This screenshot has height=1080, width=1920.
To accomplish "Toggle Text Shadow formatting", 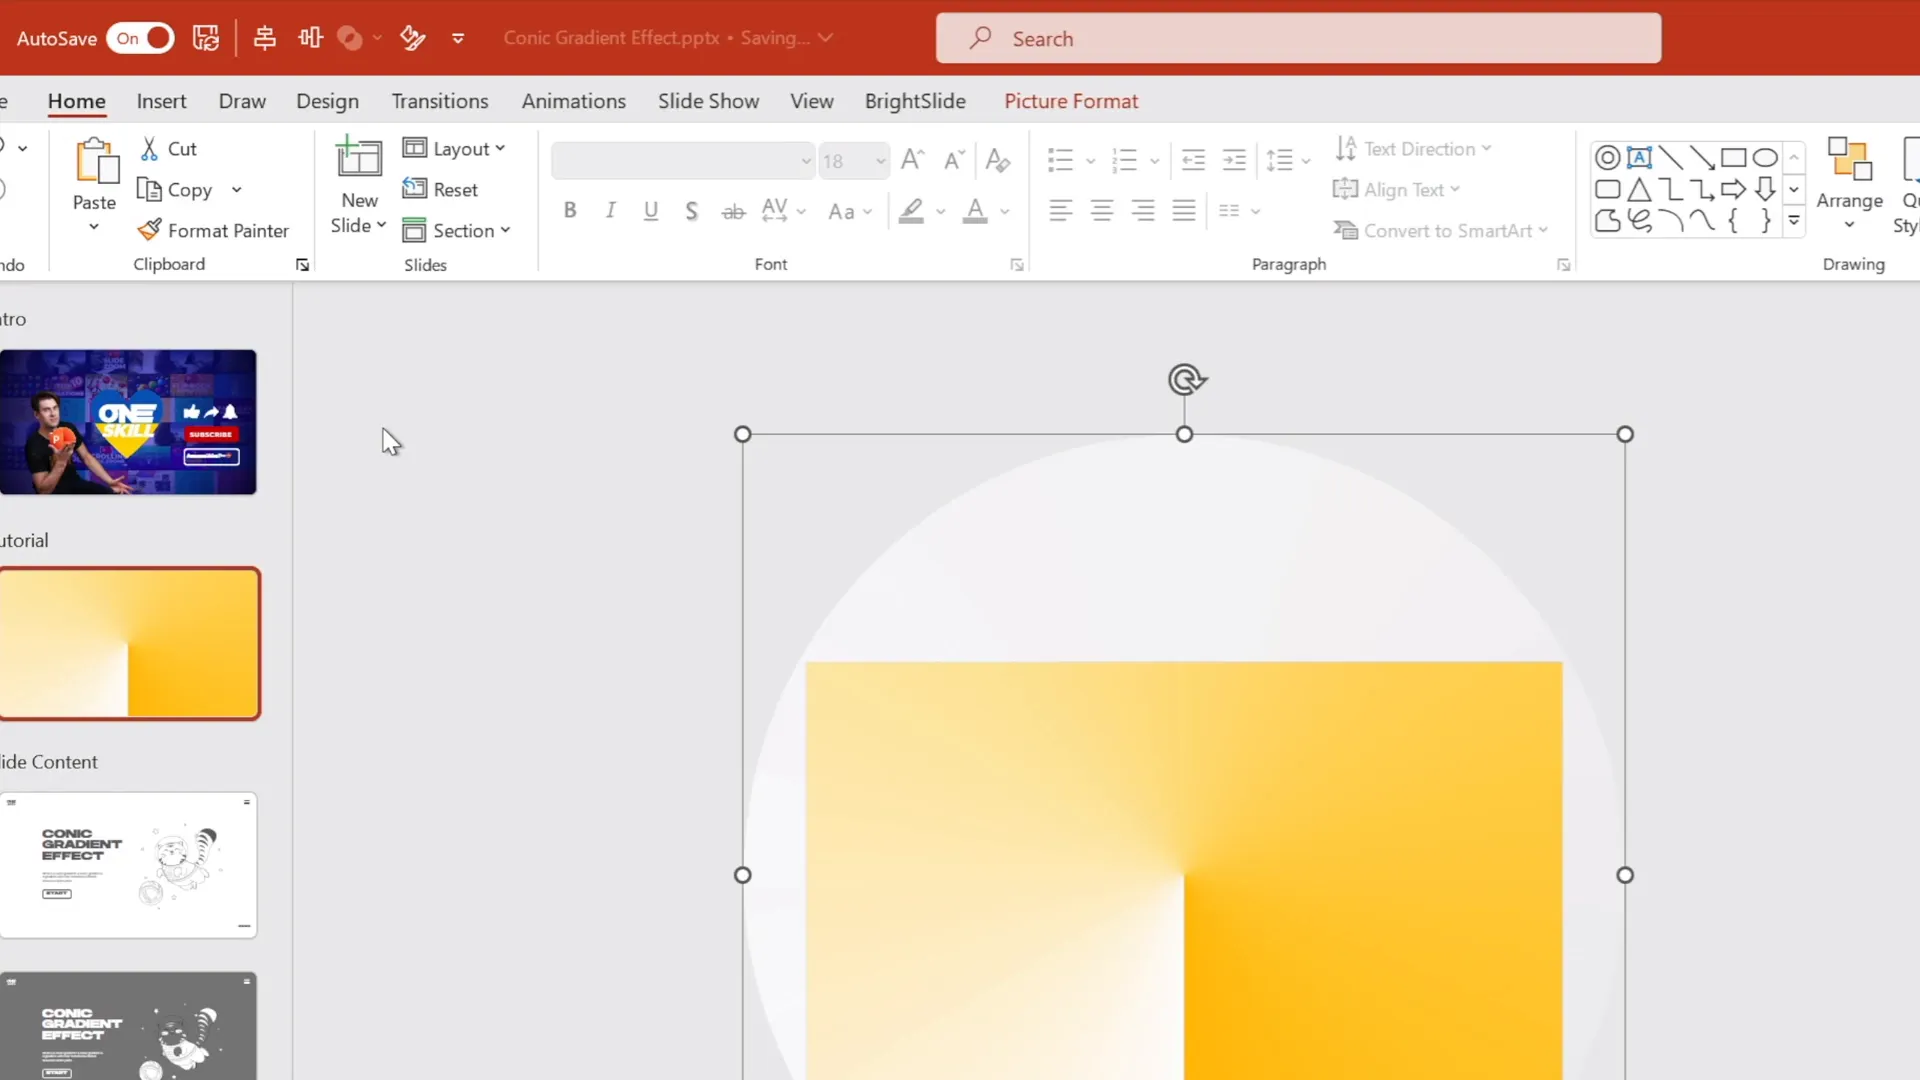I will [x=691, y=211].
